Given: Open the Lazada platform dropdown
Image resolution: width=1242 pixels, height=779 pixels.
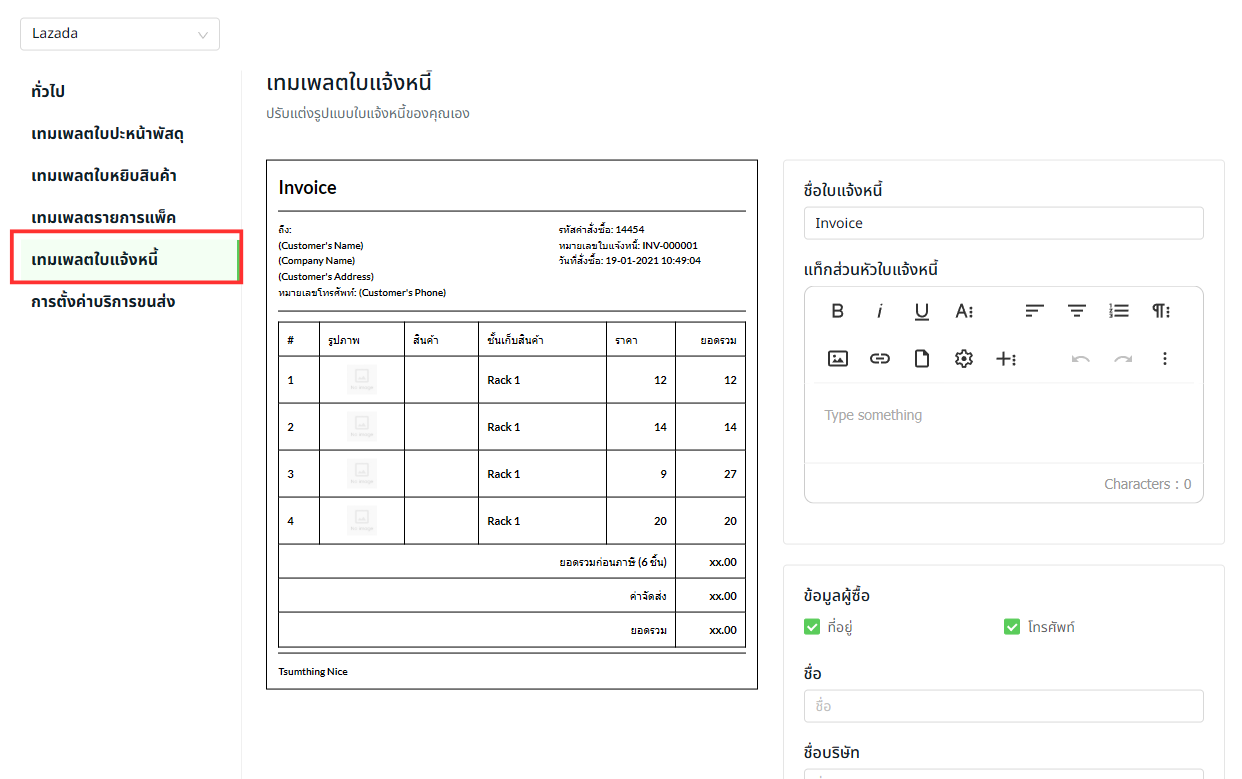Looking at the screenshot, I should coord(120,34).
